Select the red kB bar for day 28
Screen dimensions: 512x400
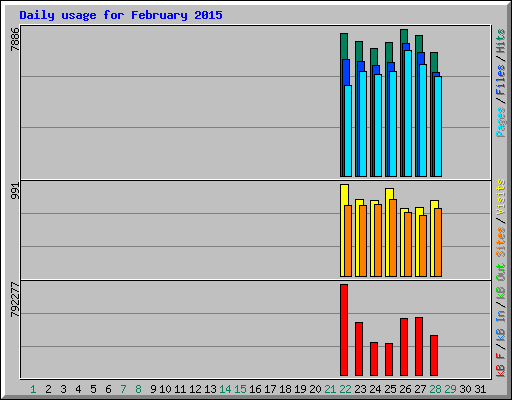point(434,356)
